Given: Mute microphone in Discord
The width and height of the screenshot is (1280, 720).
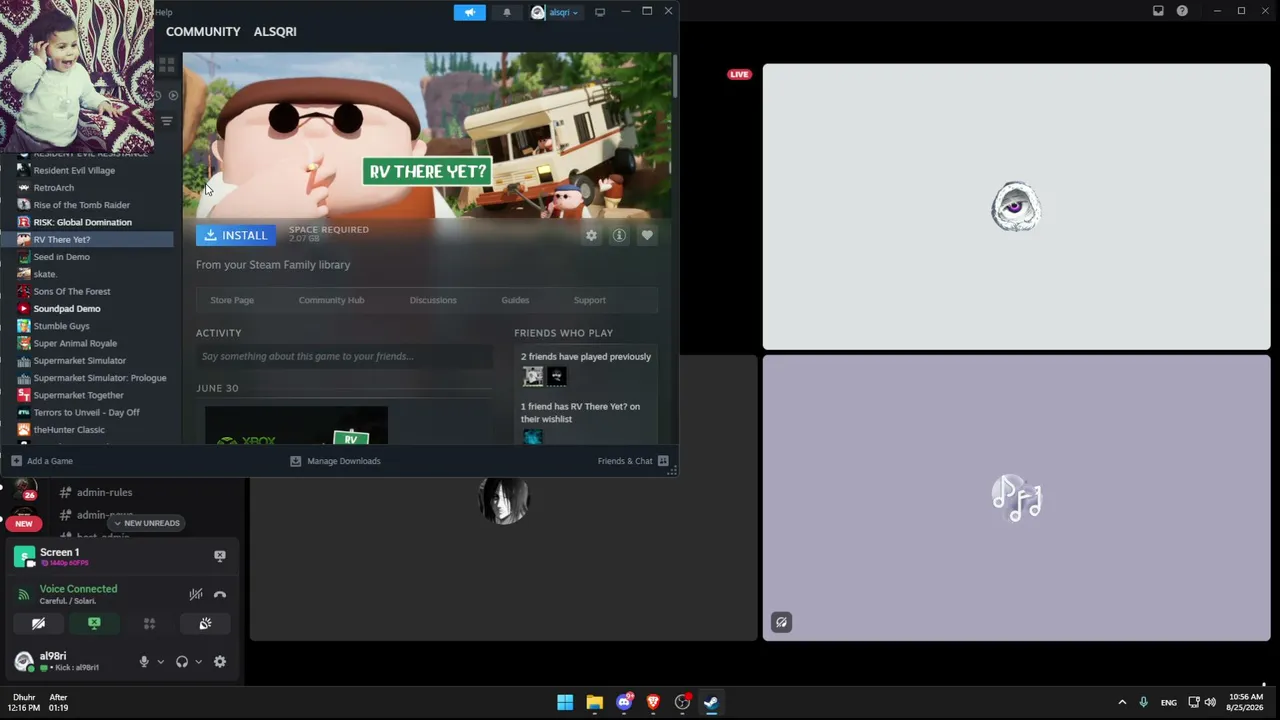Looking at the screenshot, I should 143,661.
